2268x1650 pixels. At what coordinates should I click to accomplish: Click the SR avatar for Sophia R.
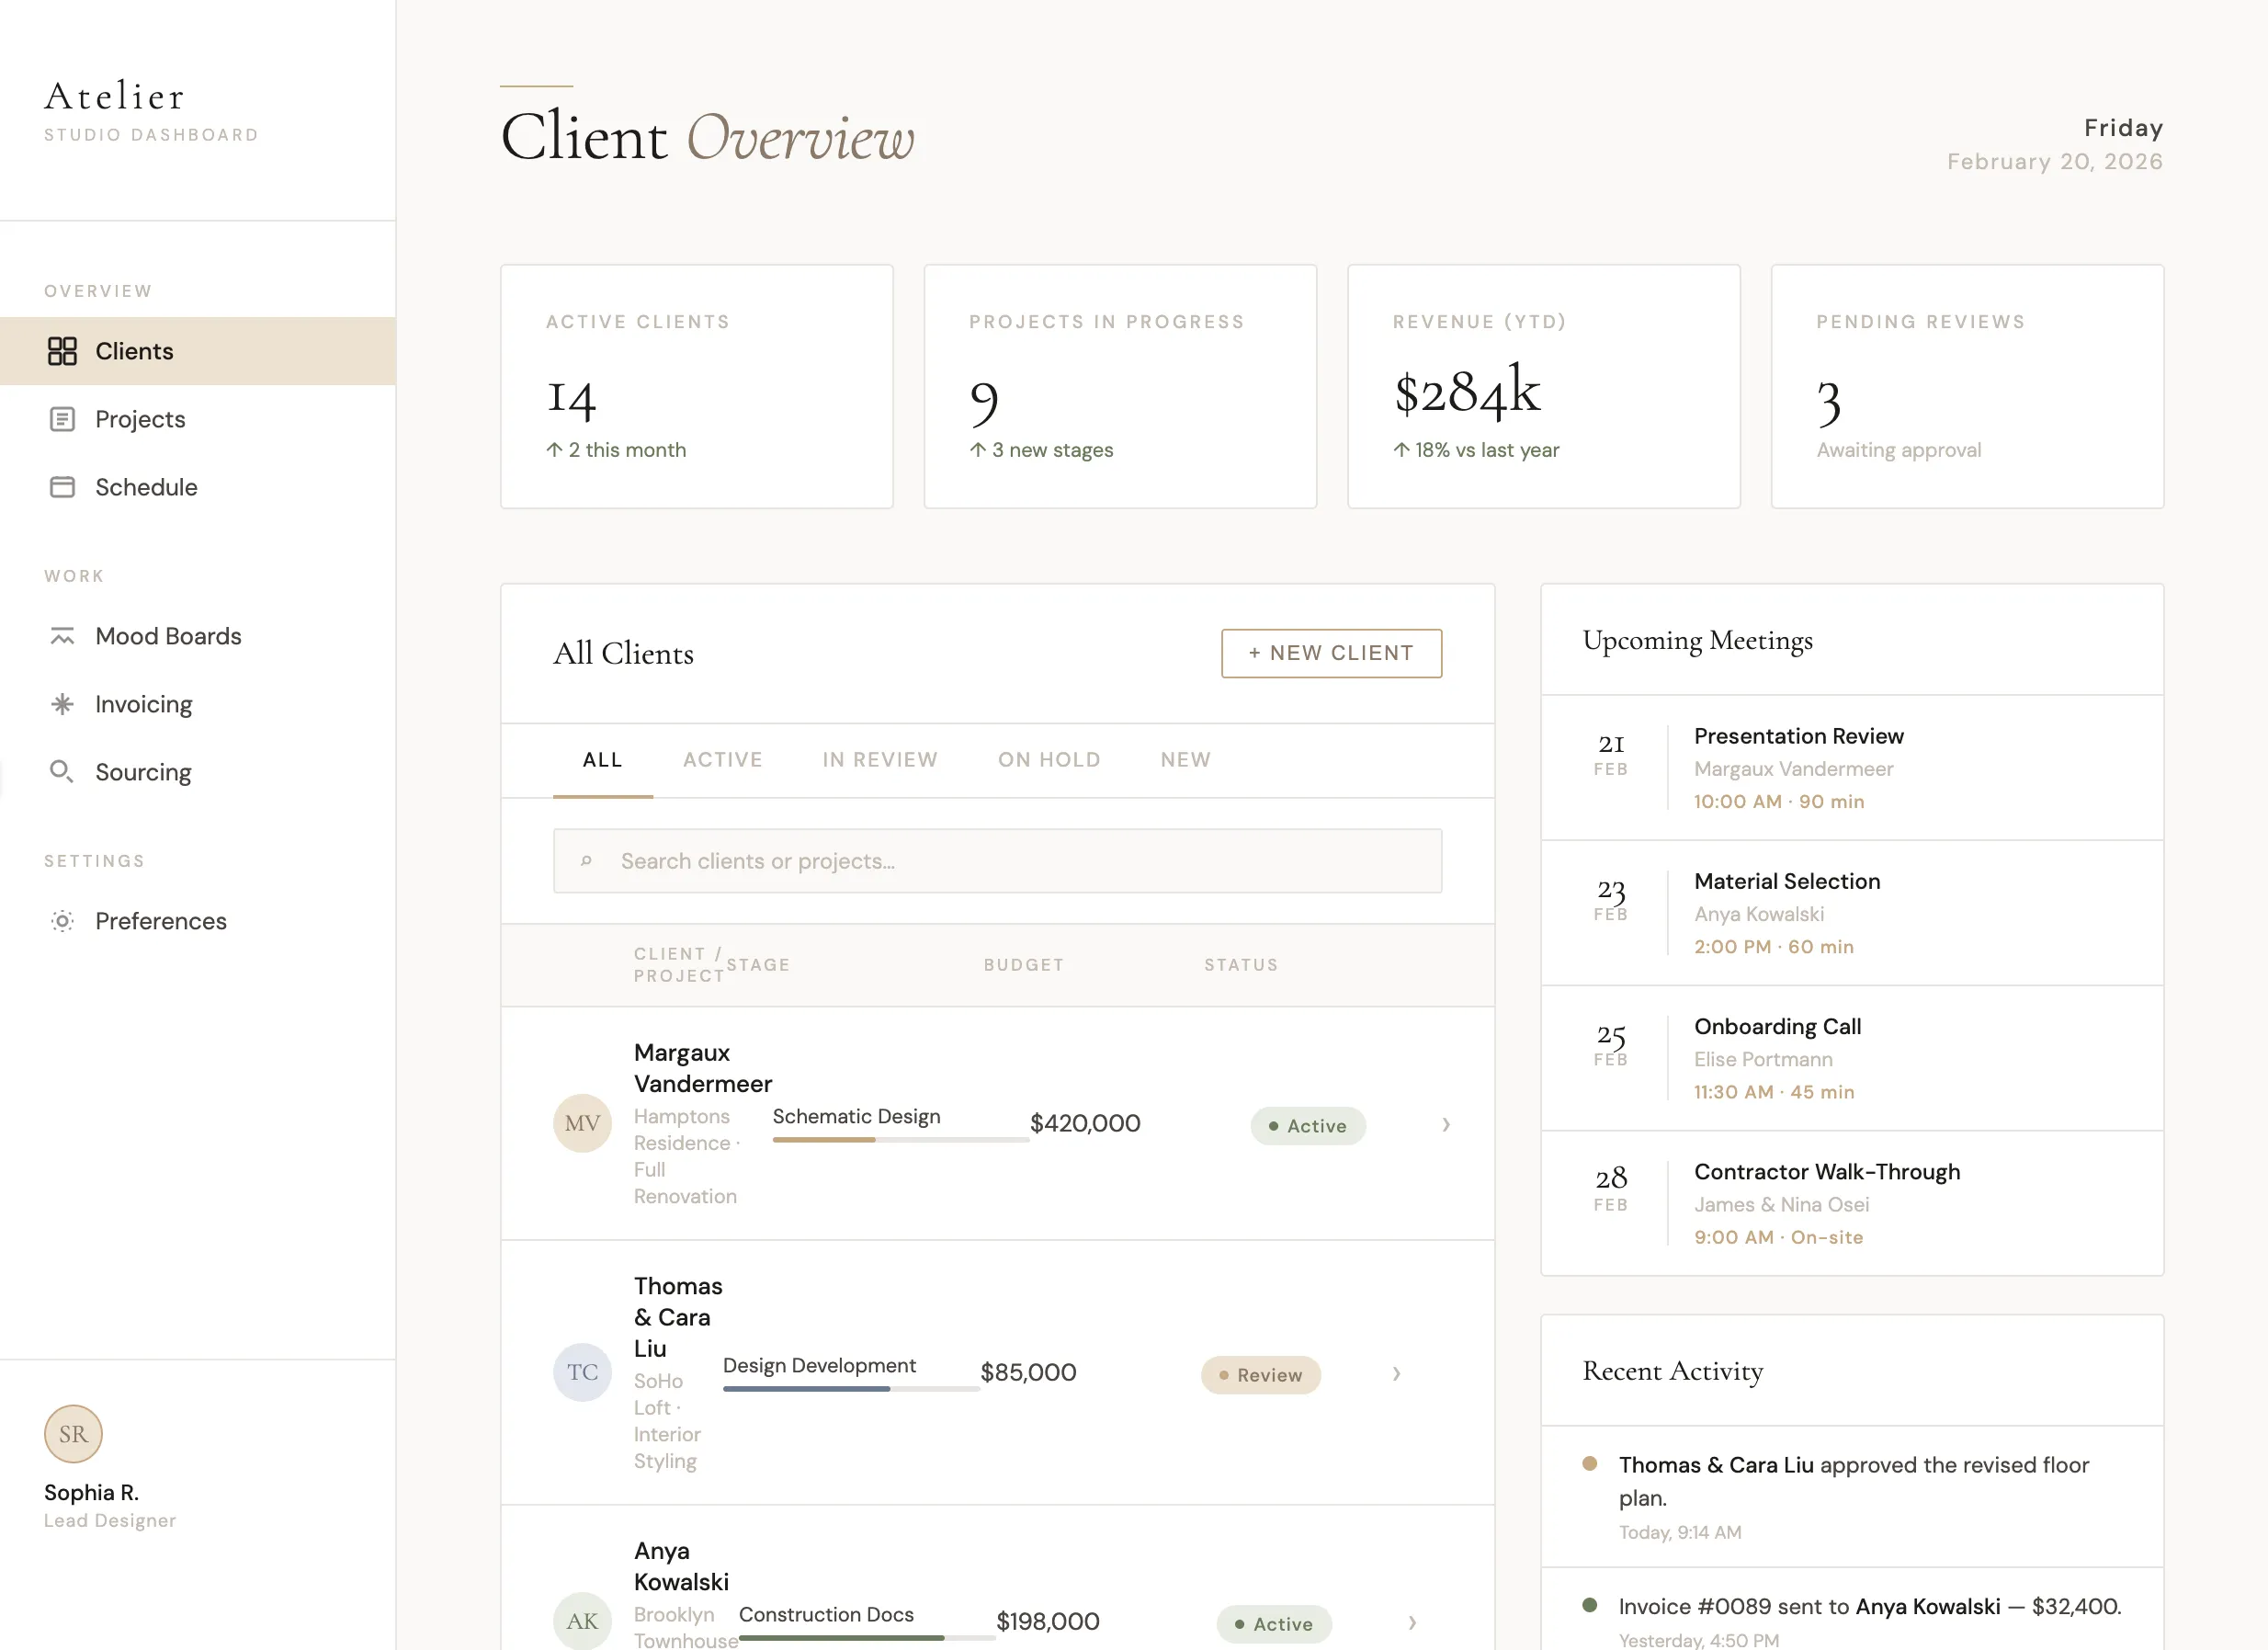(73, 1433)
